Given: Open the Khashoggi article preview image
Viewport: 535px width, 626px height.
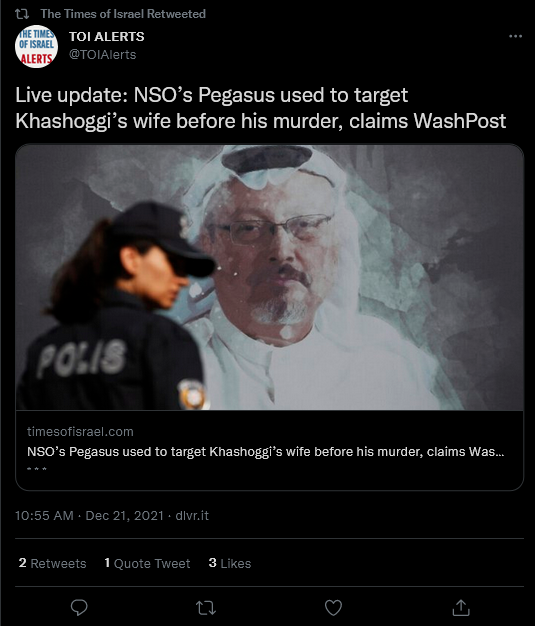Looking at the screenshot, I should point(269,277).
